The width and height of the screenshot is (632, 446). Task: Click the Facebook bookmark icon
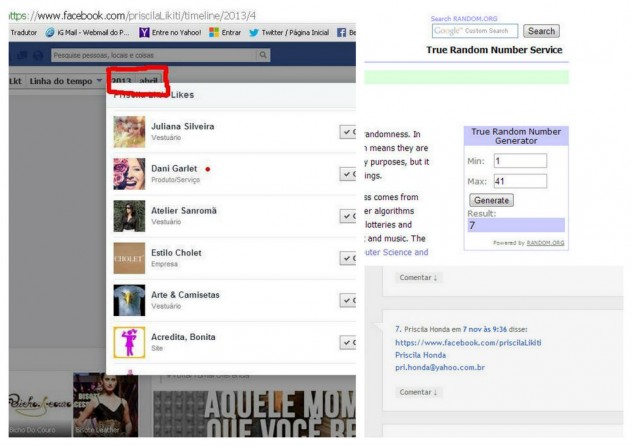[341, 33]
